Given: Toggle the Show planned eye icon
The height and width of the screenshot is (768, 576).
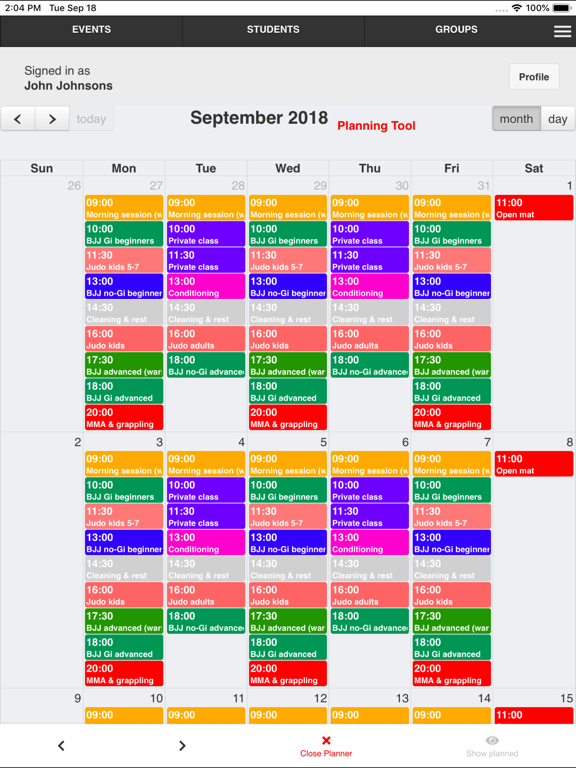Looking at the screenshot, I should [492, 740].
